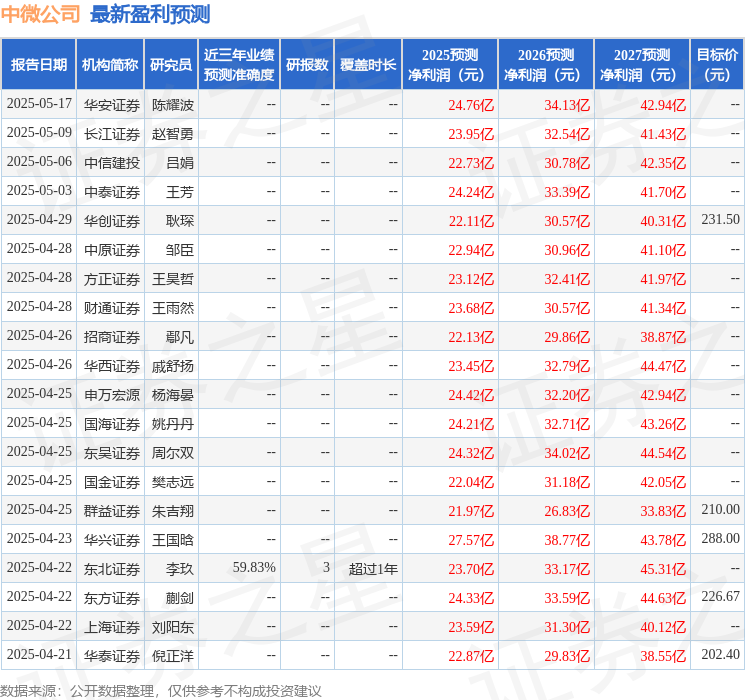Click the 2025预测净利润 column header
The width and height of the screenshot is (745, 700).
(x=450, y=64)
